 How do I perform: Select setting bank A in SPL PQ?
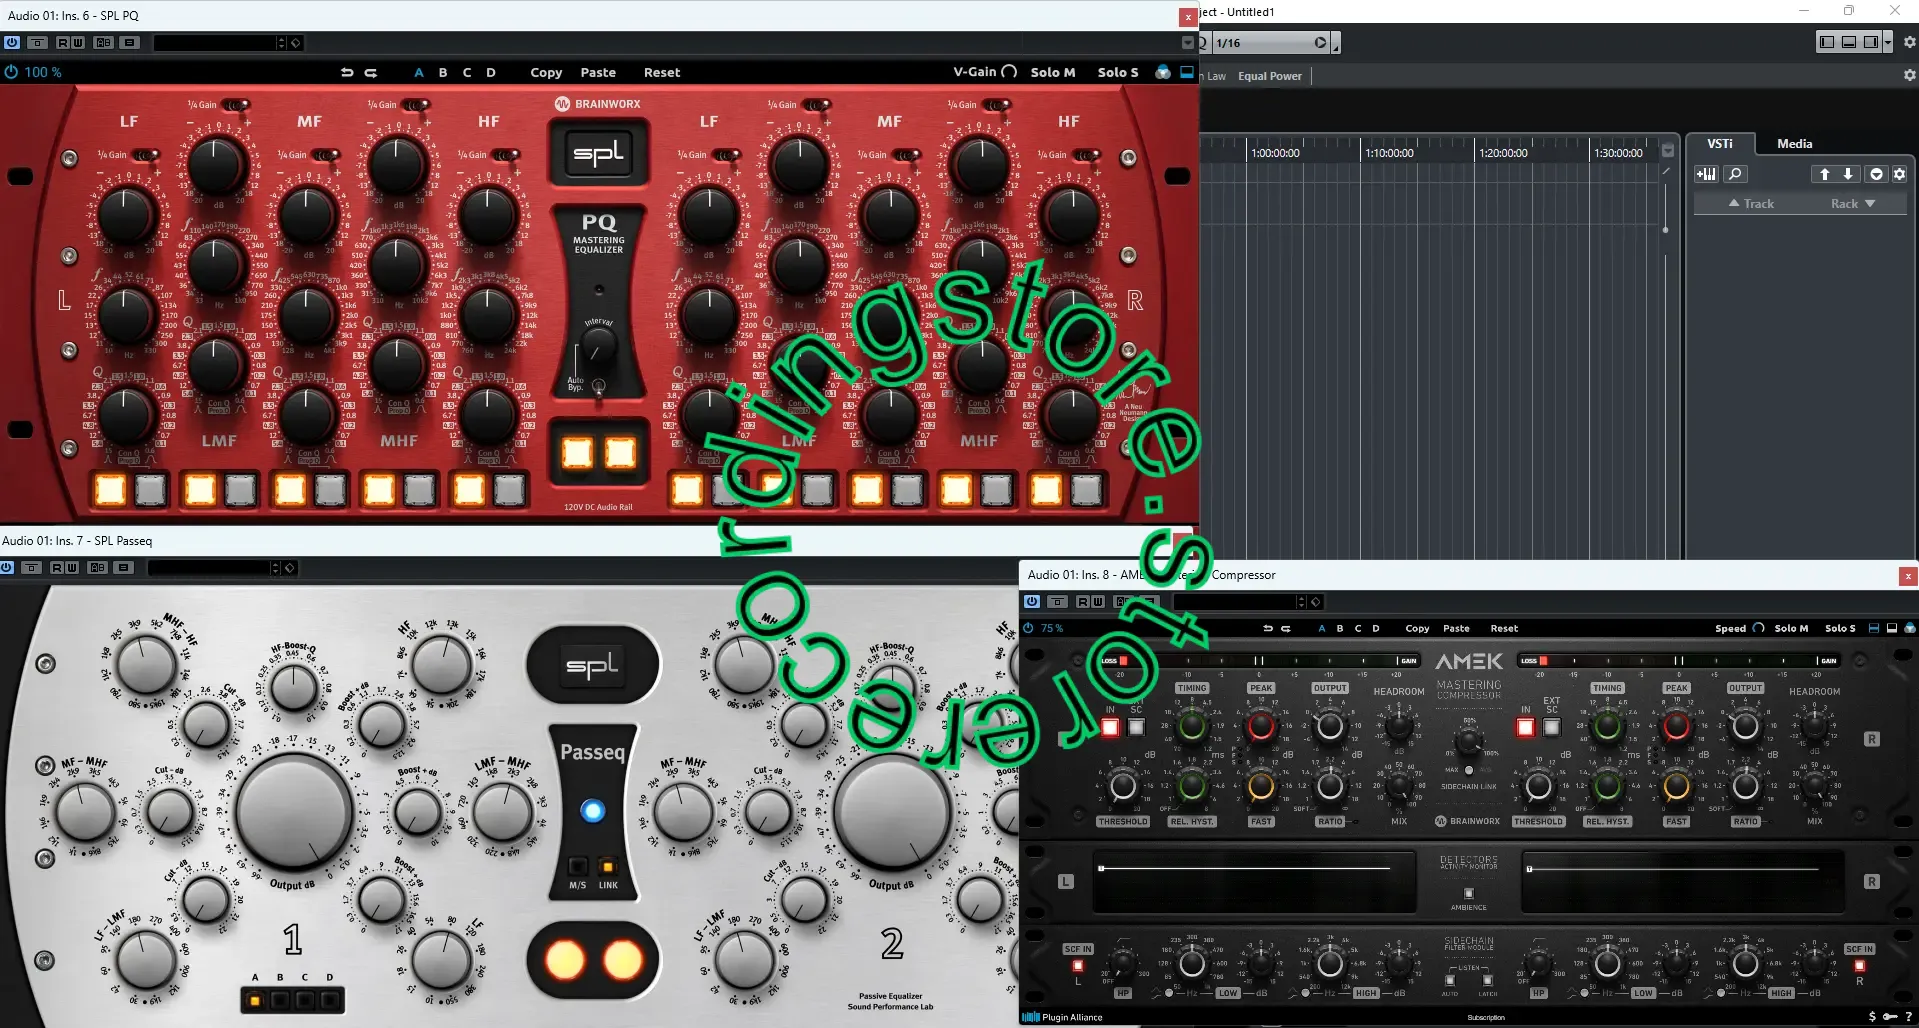tap(419, 72)
